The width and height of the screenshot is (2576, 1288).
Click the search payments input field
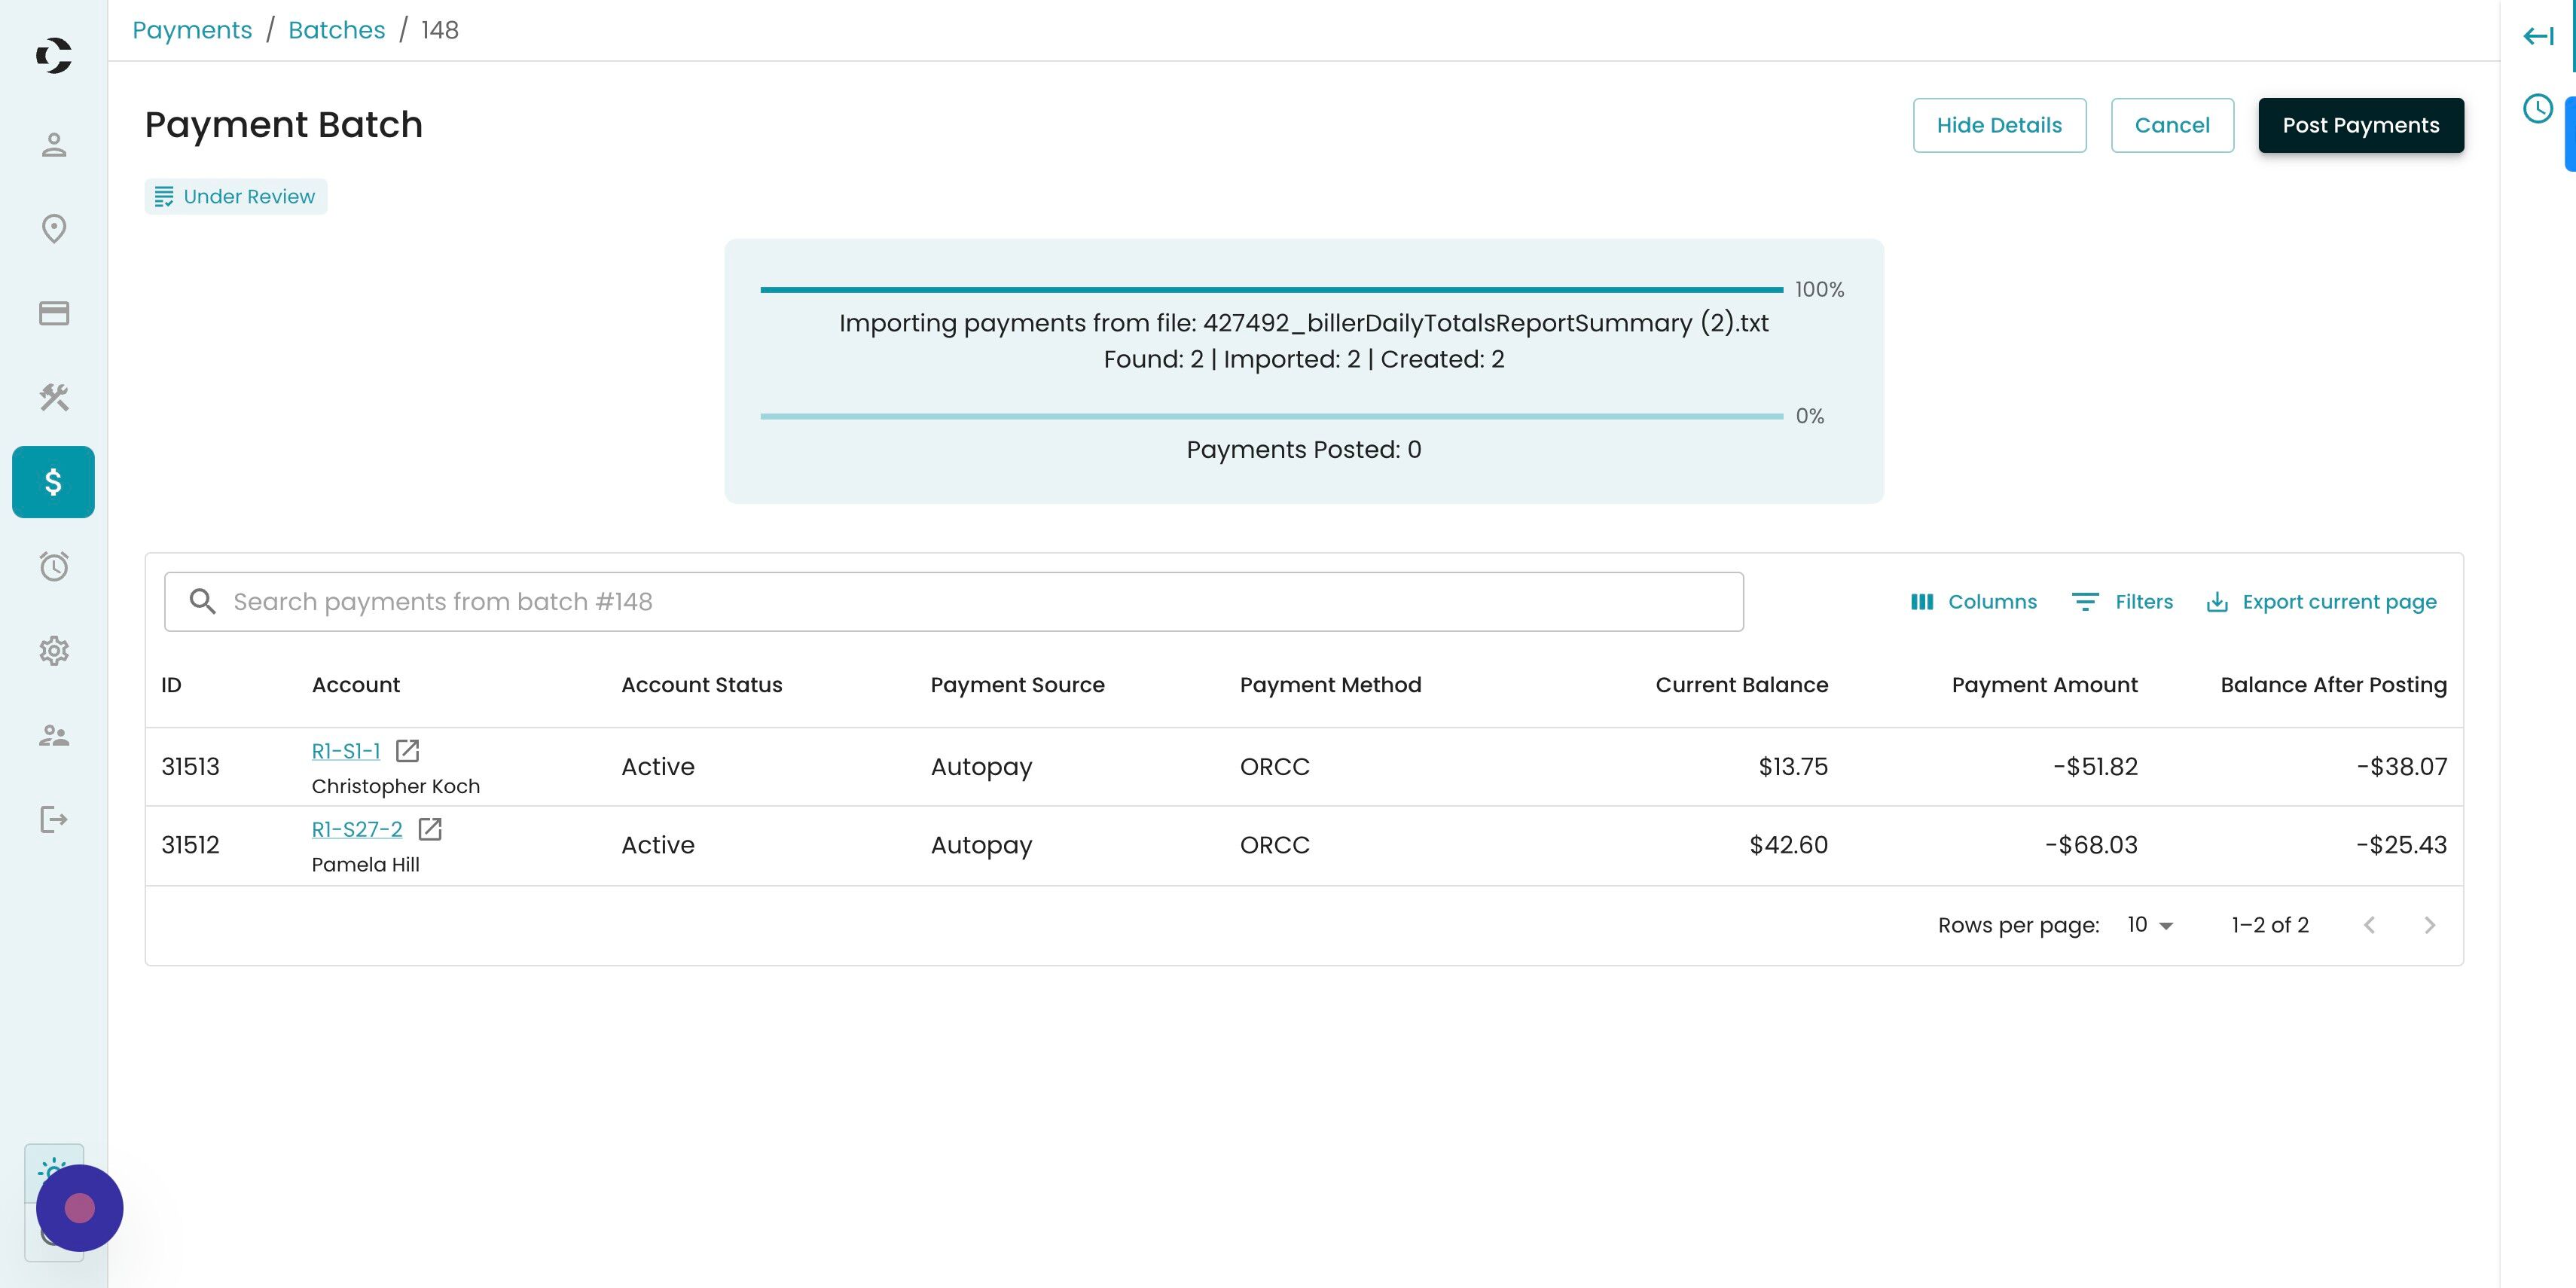point(953,602)
